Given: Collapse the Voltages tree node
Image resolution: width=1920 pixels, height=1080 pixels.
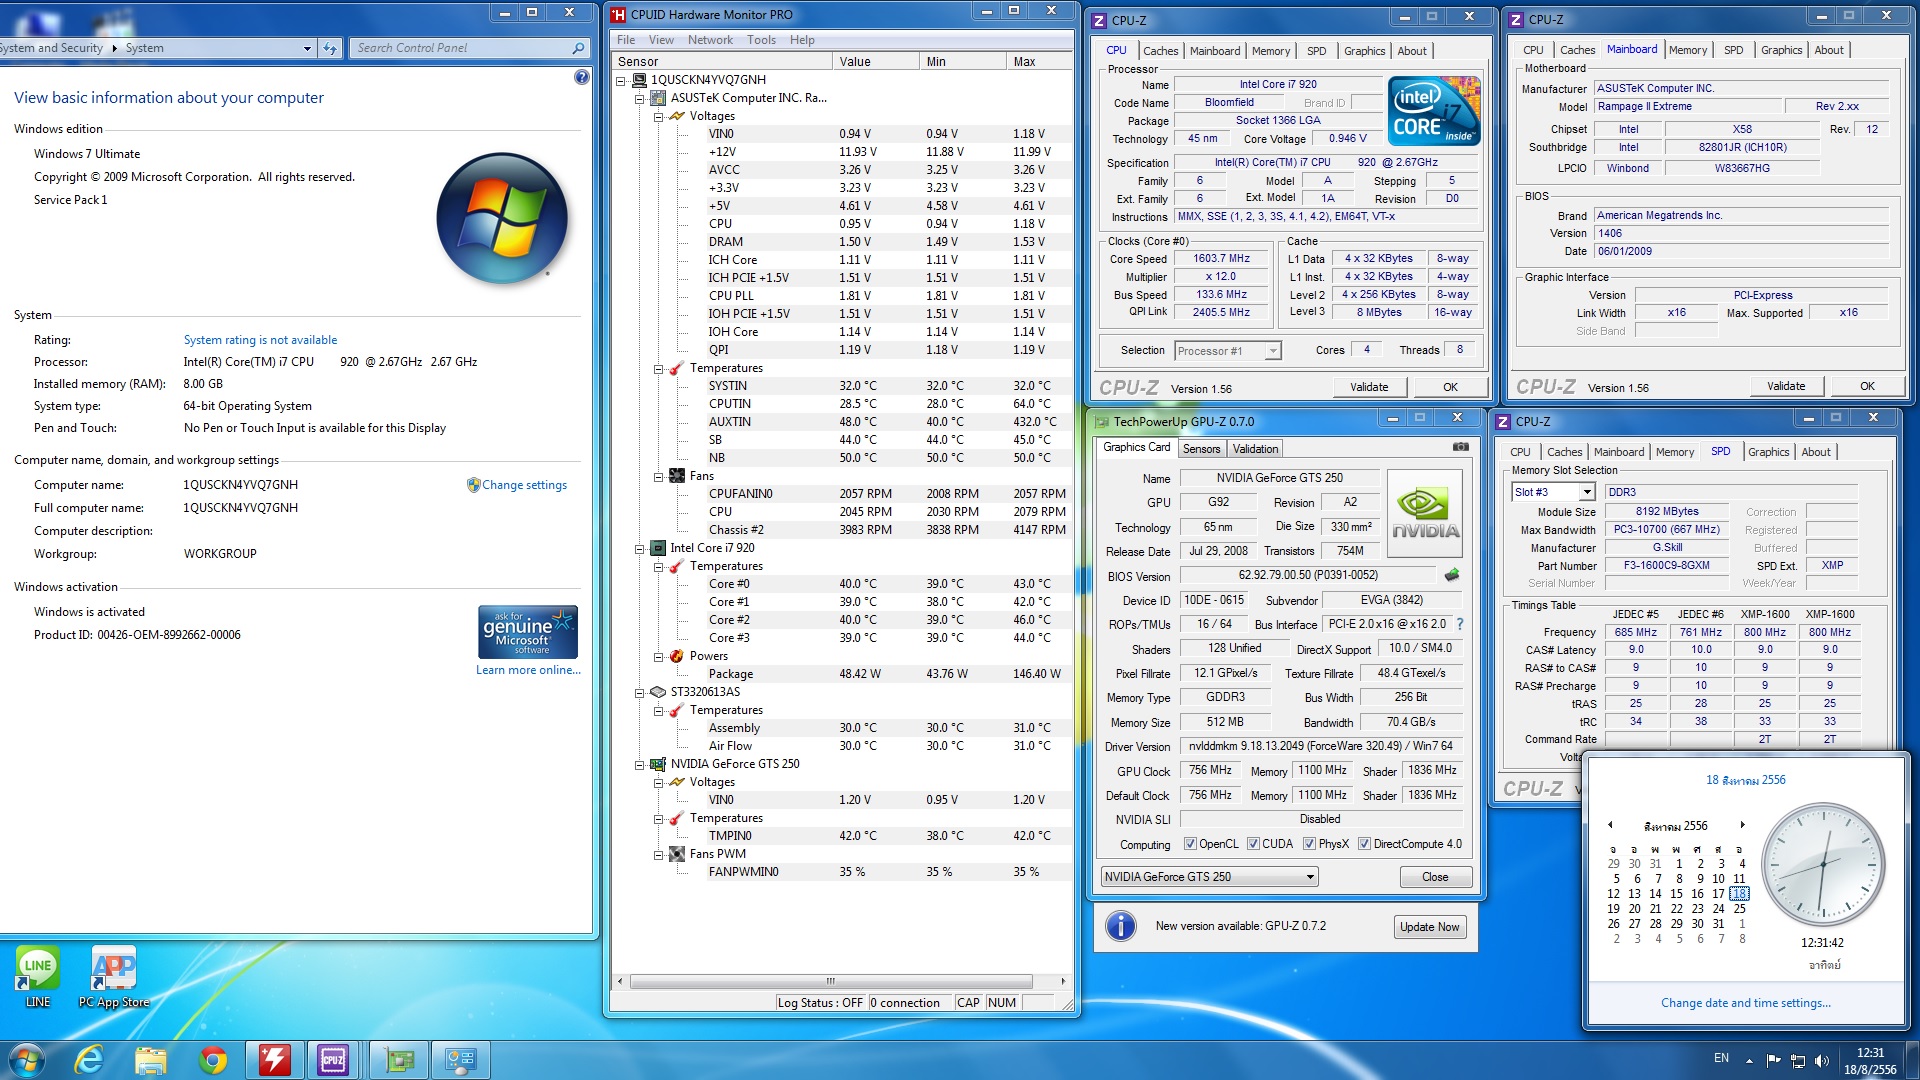Looking at the screenshot, I should pos(658,117).
